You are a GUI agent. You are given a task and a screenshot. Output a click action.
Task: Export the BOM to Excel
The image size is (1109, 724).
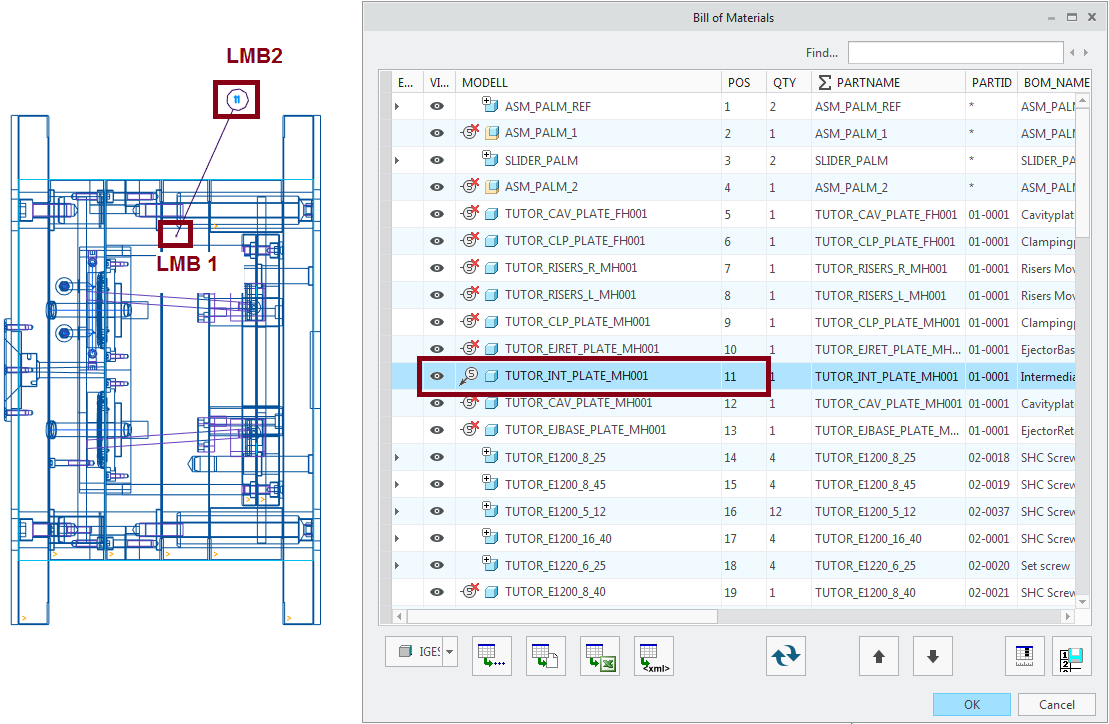click(600, 656)
